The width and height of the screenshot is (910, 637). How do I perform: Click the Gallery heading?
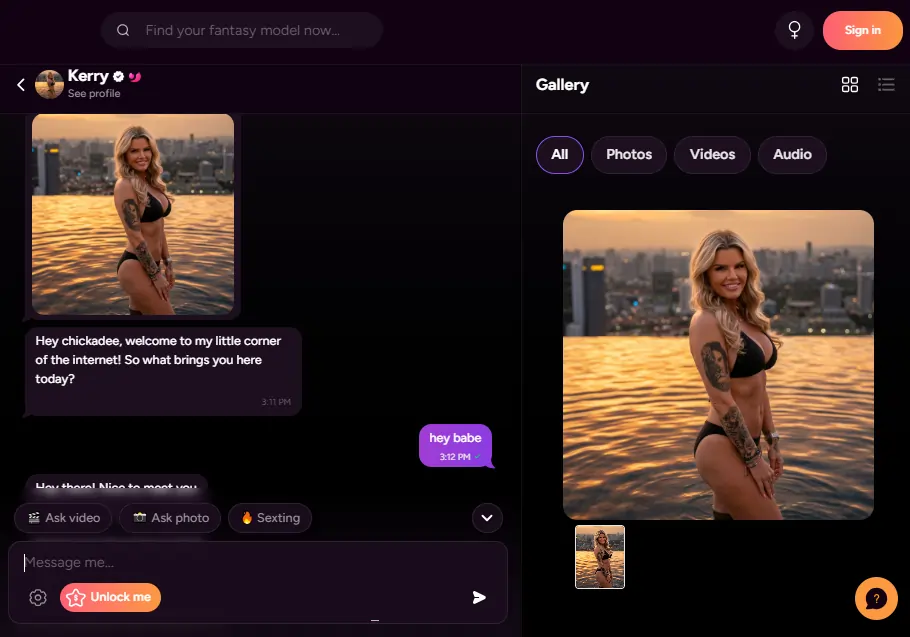(x=562, y=85)
